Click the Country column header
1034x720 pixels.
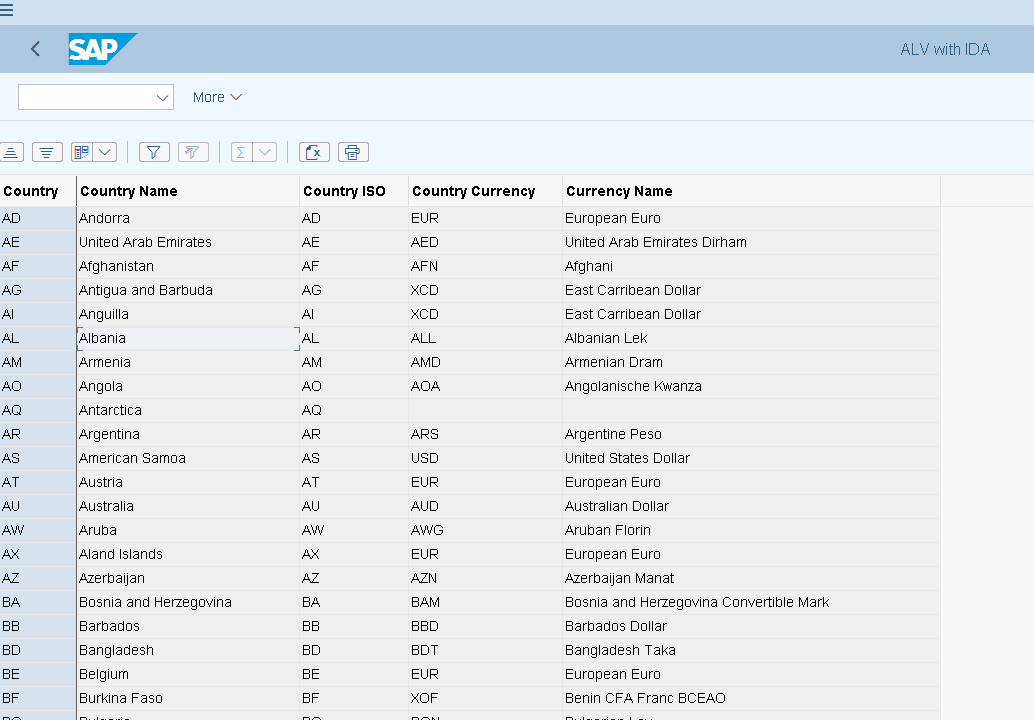pyautogui.click(x=38, y=191)
